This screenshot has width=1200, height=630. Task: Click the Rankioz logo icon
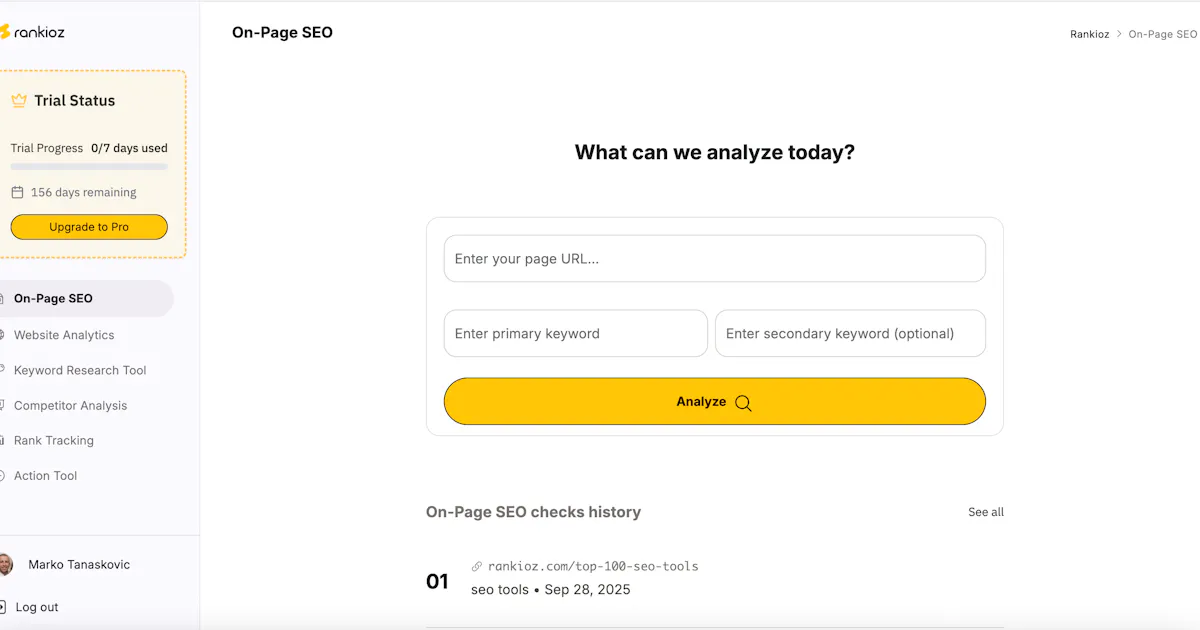[4, 32]
